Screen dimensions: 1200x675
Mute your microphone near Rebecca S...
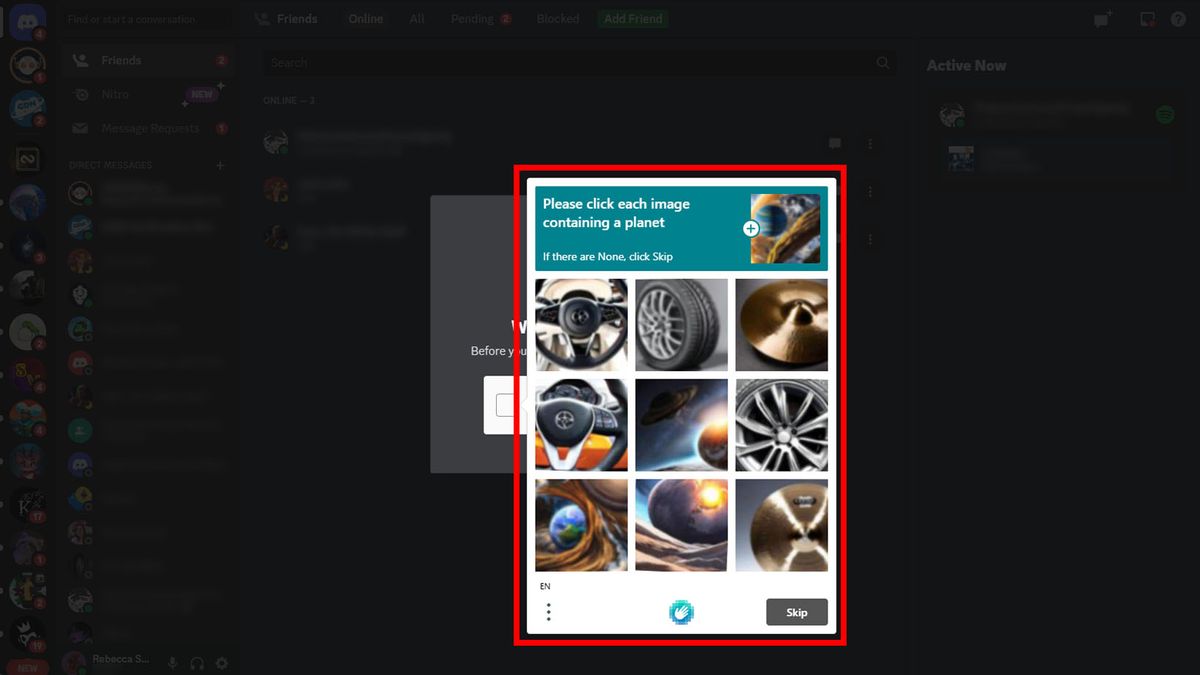tap(173, 662)
